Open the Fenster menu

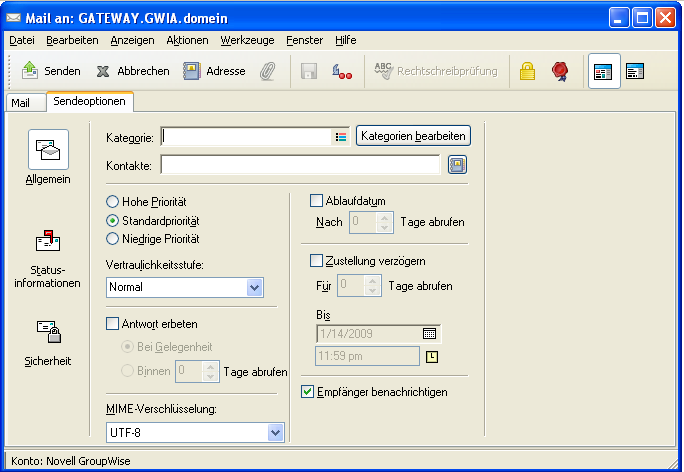tap(304, 40)
